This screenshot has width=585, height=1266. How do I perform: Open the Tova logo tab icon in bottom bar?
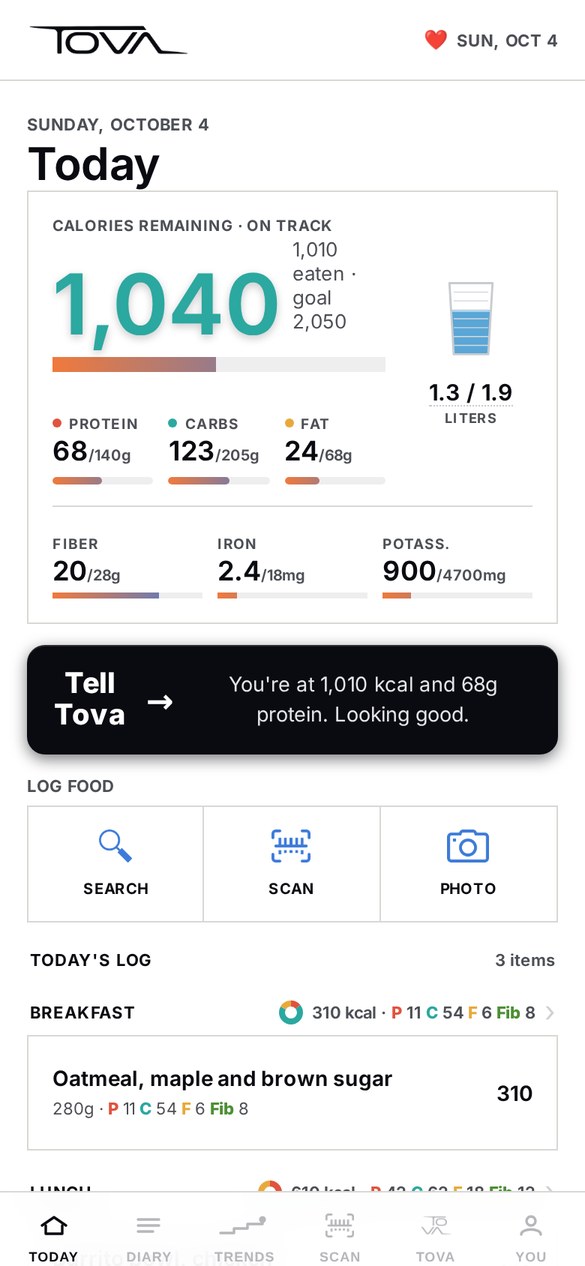[x=435, y=1225]
